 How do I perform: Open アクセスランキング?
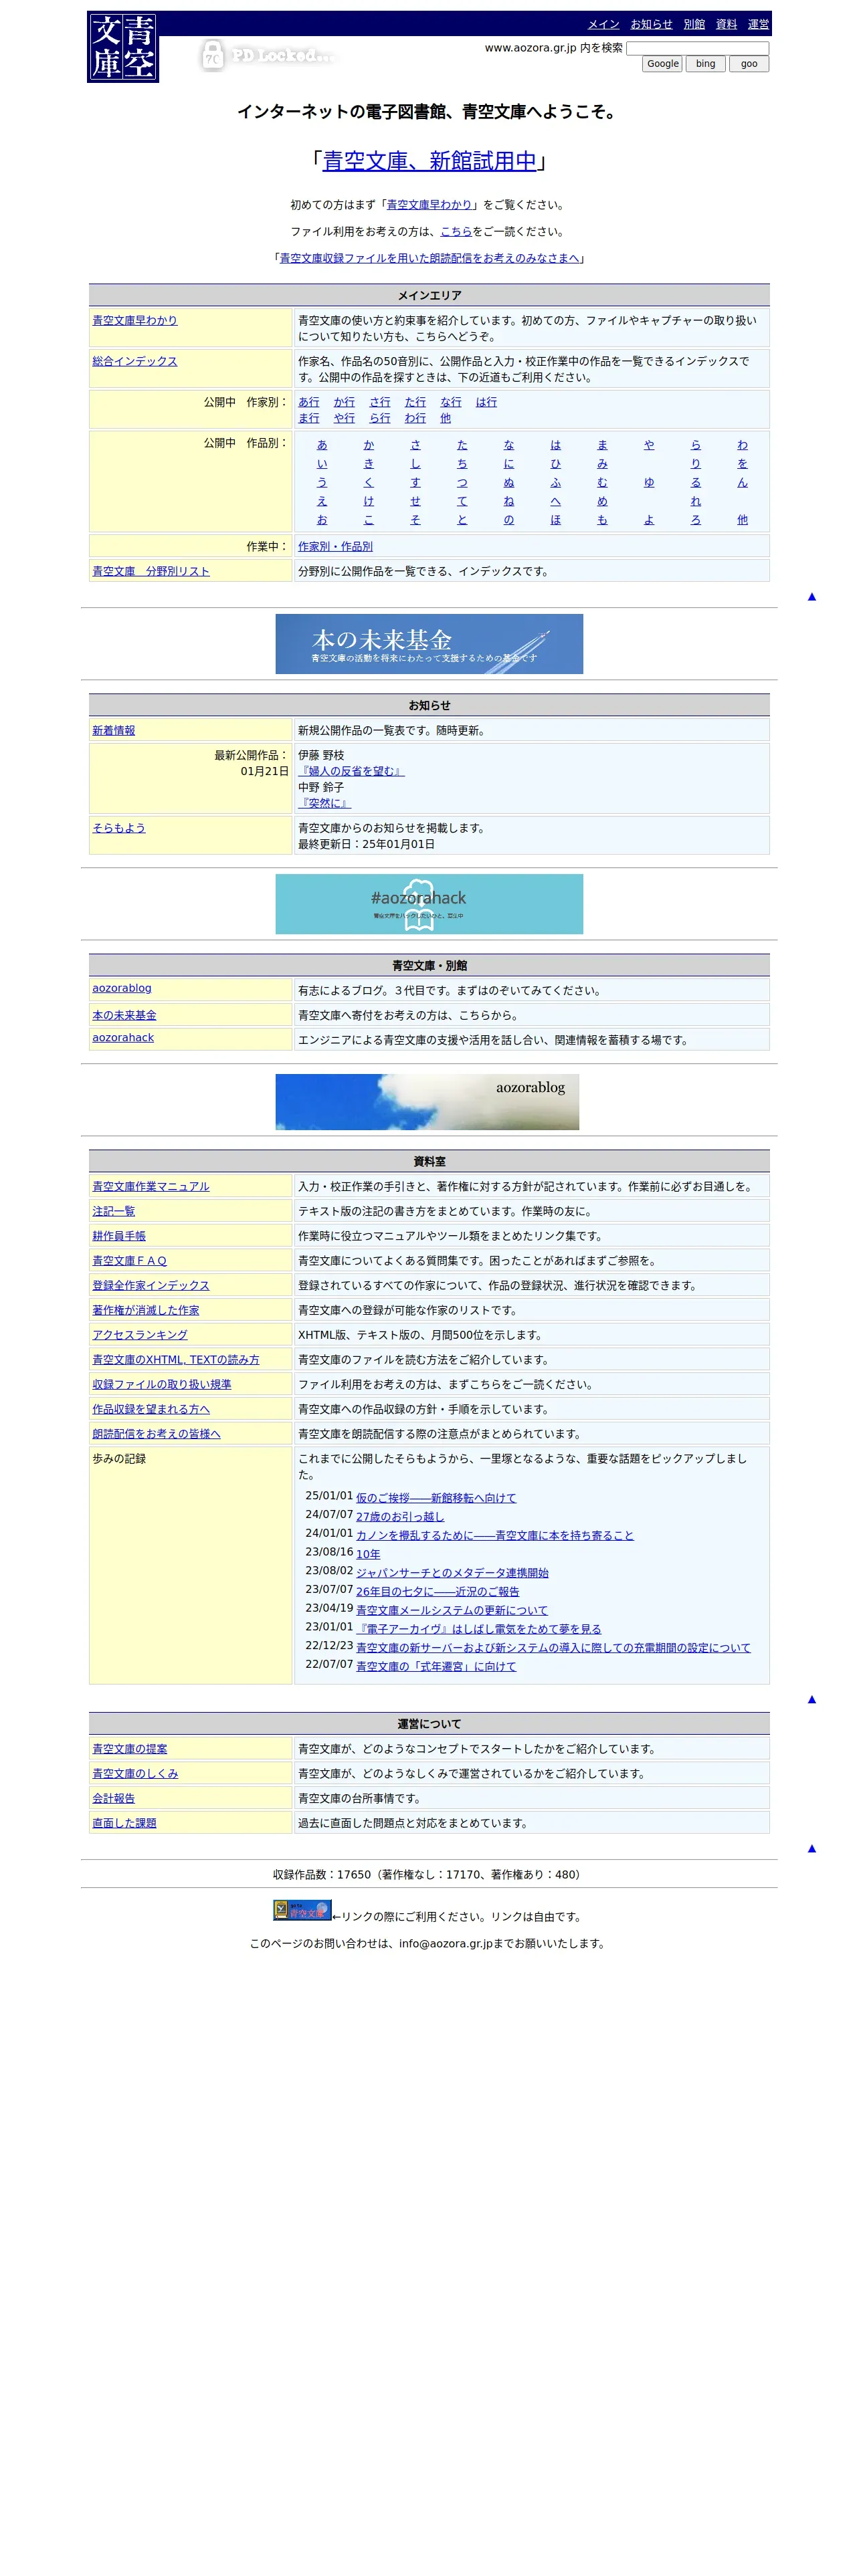pyautogui.click(x=140, y=1335)
